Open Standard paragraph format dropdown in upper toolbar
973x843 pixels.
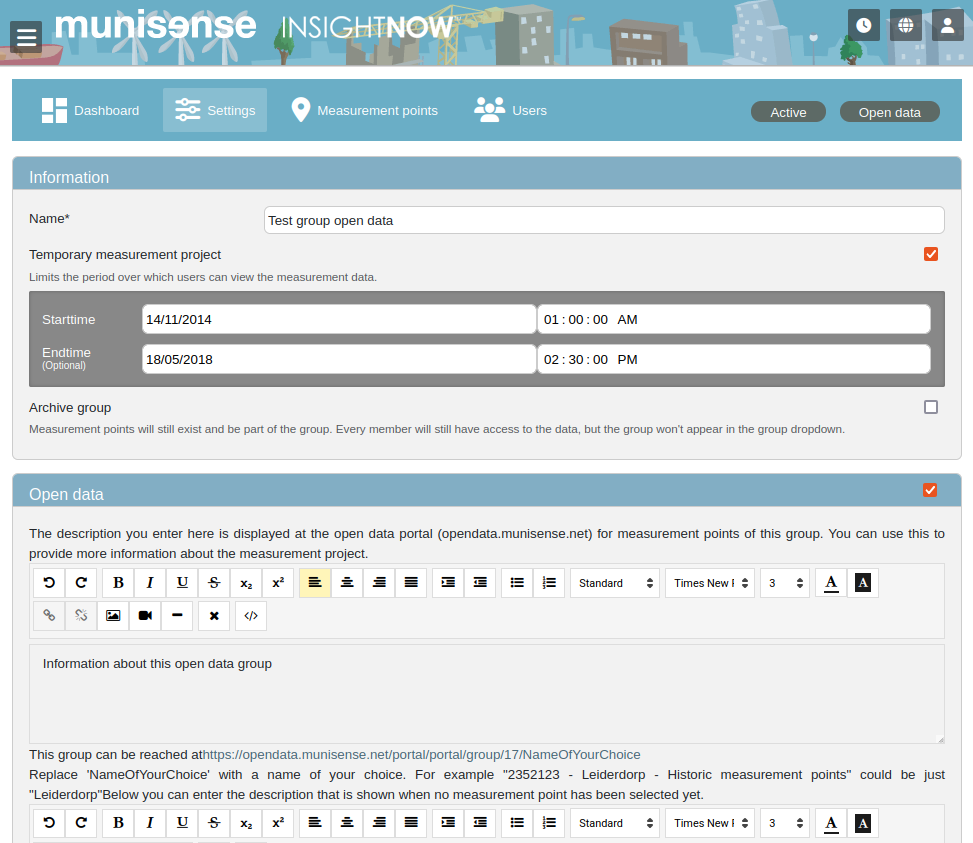point(615,583)
